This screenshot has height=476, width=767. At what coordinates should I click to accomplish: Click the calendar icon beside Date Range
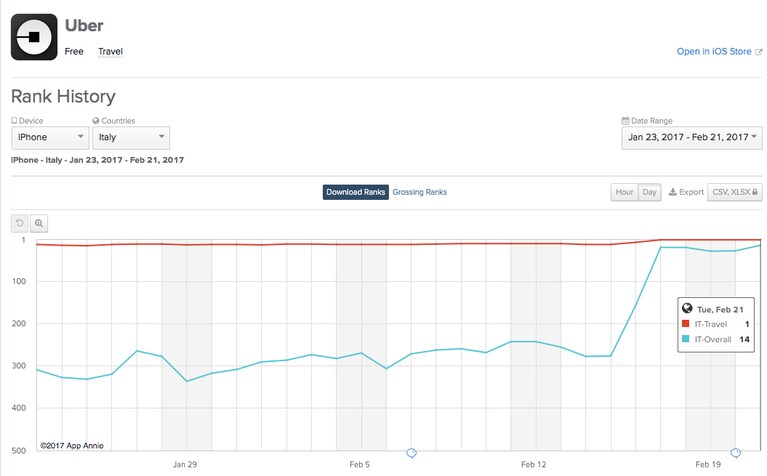point(625,120)
